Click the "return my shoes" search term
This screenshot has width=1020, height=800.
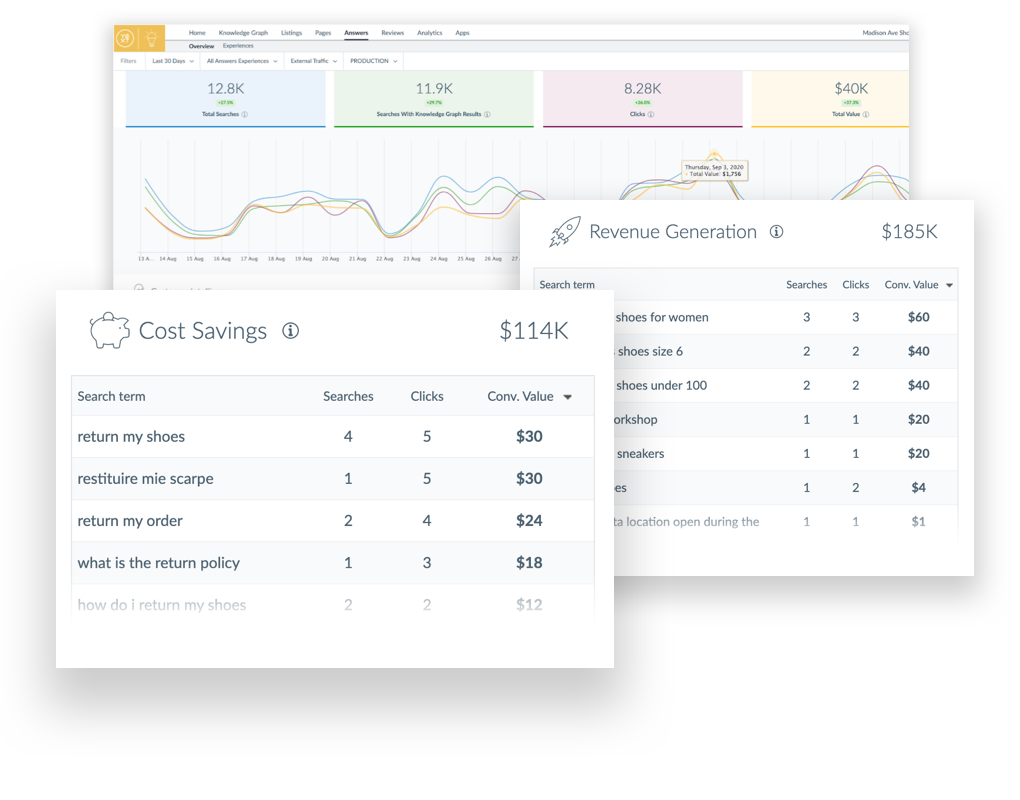pyautogui.click(x=131, y=437)
